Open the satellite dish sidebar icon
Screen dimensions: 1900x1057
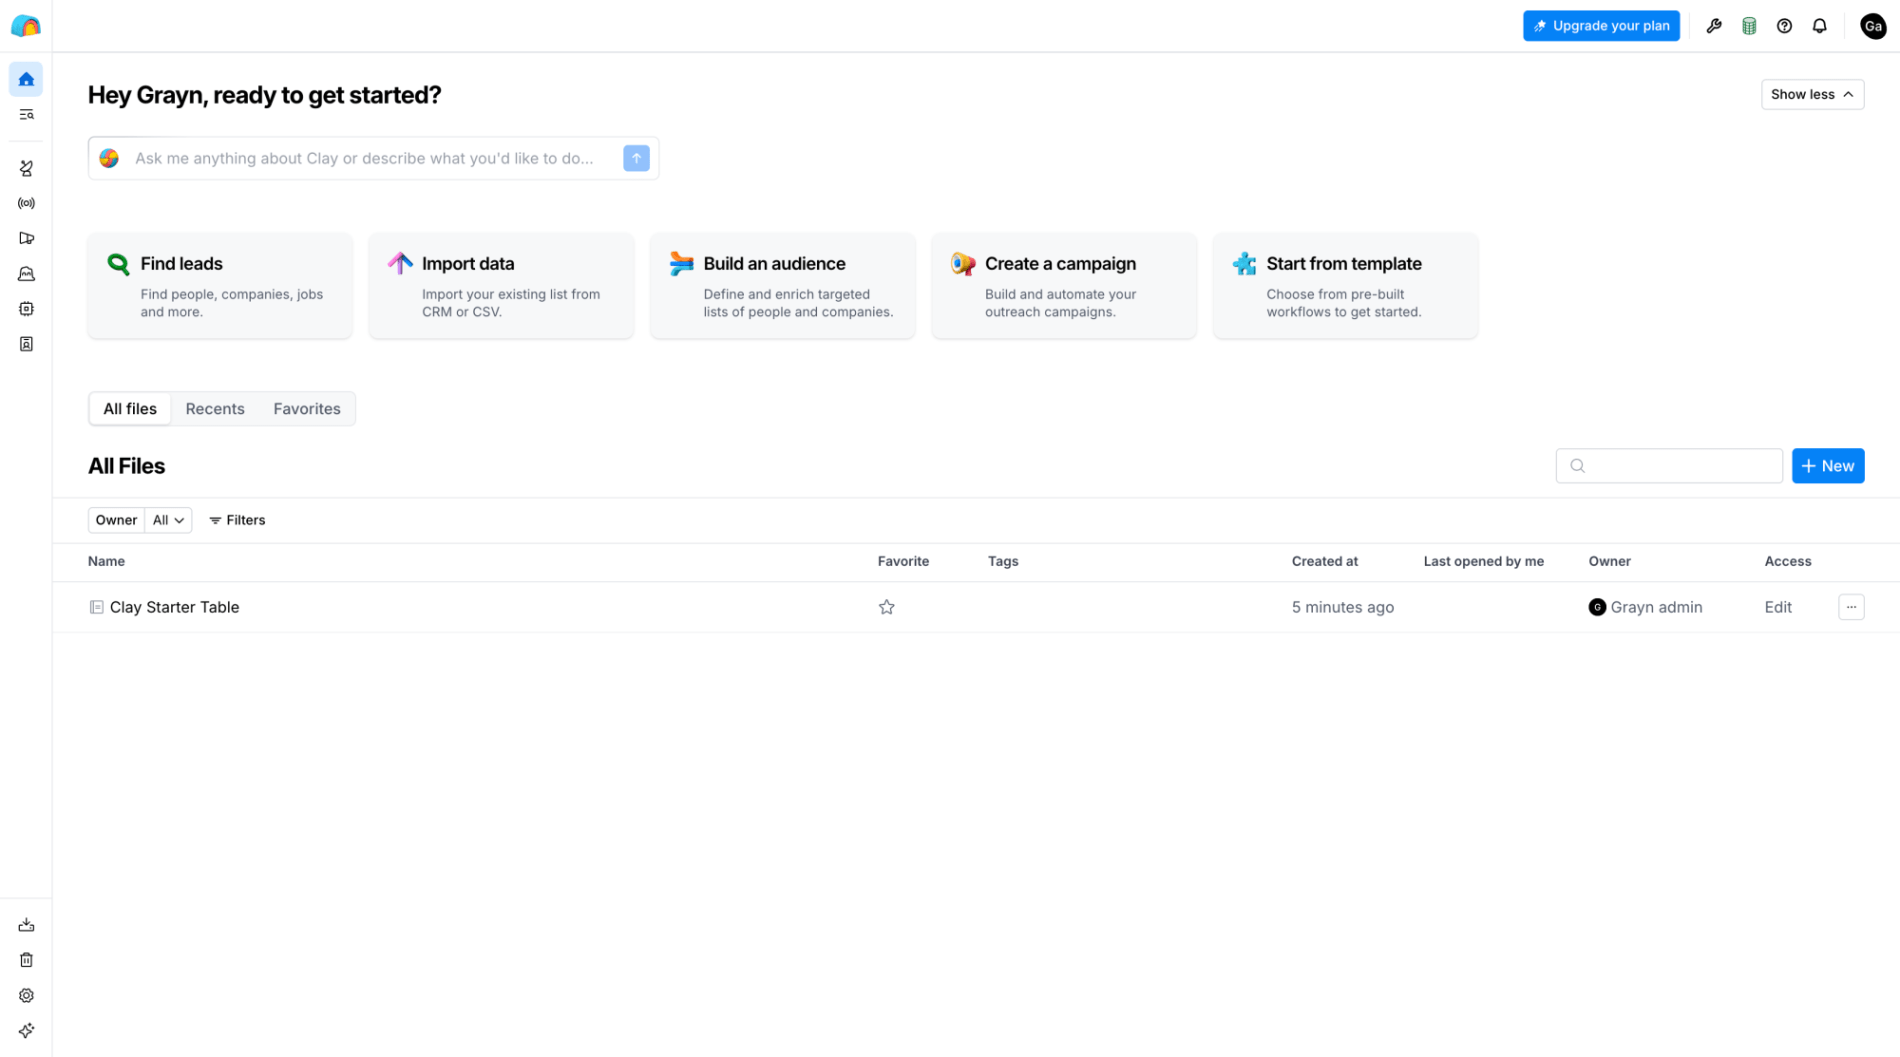tap(26, 168)
